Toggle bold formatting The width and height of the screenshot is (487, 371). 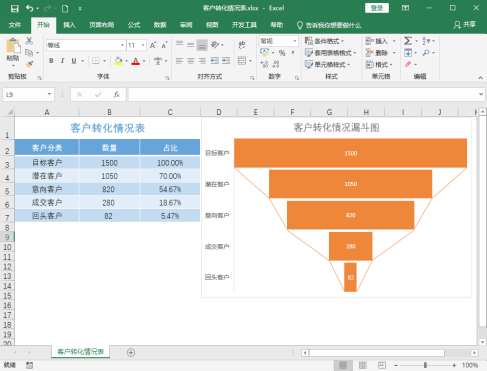51,61
